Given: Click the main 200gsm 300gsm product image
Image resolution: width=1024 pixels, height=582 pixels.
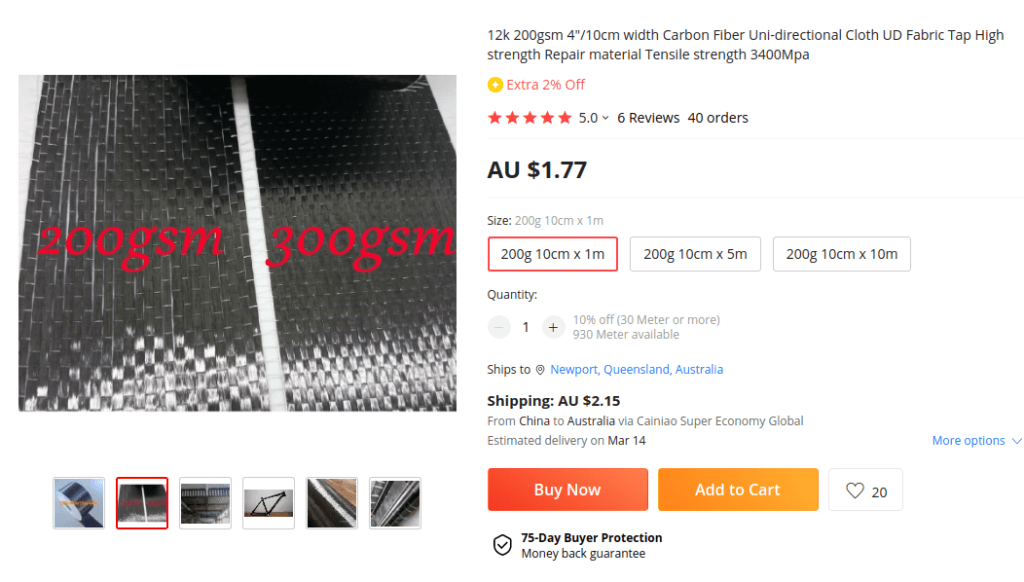Looking at the screenshot, I should pos(237,243).
